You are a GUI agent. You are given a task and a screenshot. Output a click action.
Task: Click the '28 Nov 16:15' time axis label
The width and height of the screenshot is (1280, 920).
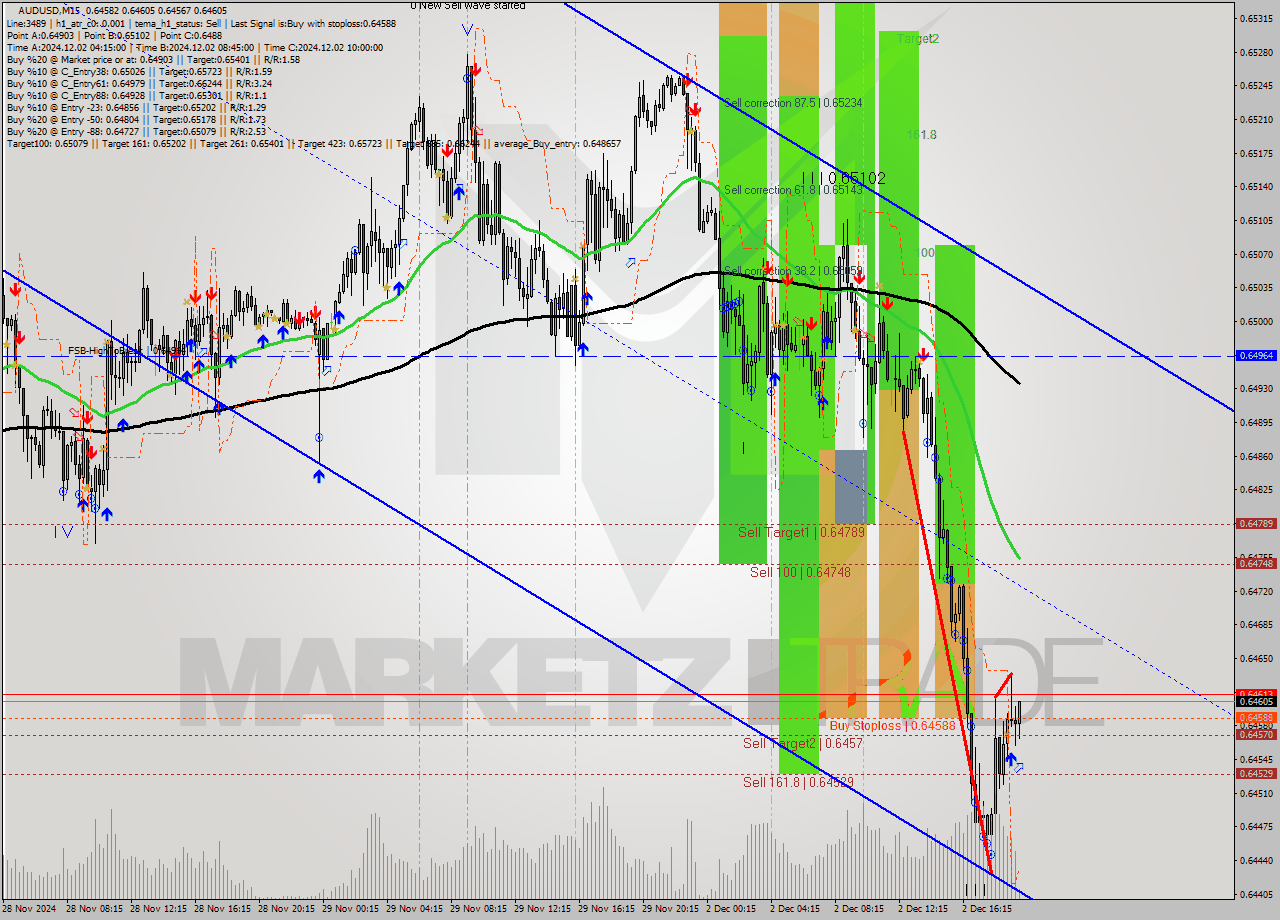pos(223,909)
